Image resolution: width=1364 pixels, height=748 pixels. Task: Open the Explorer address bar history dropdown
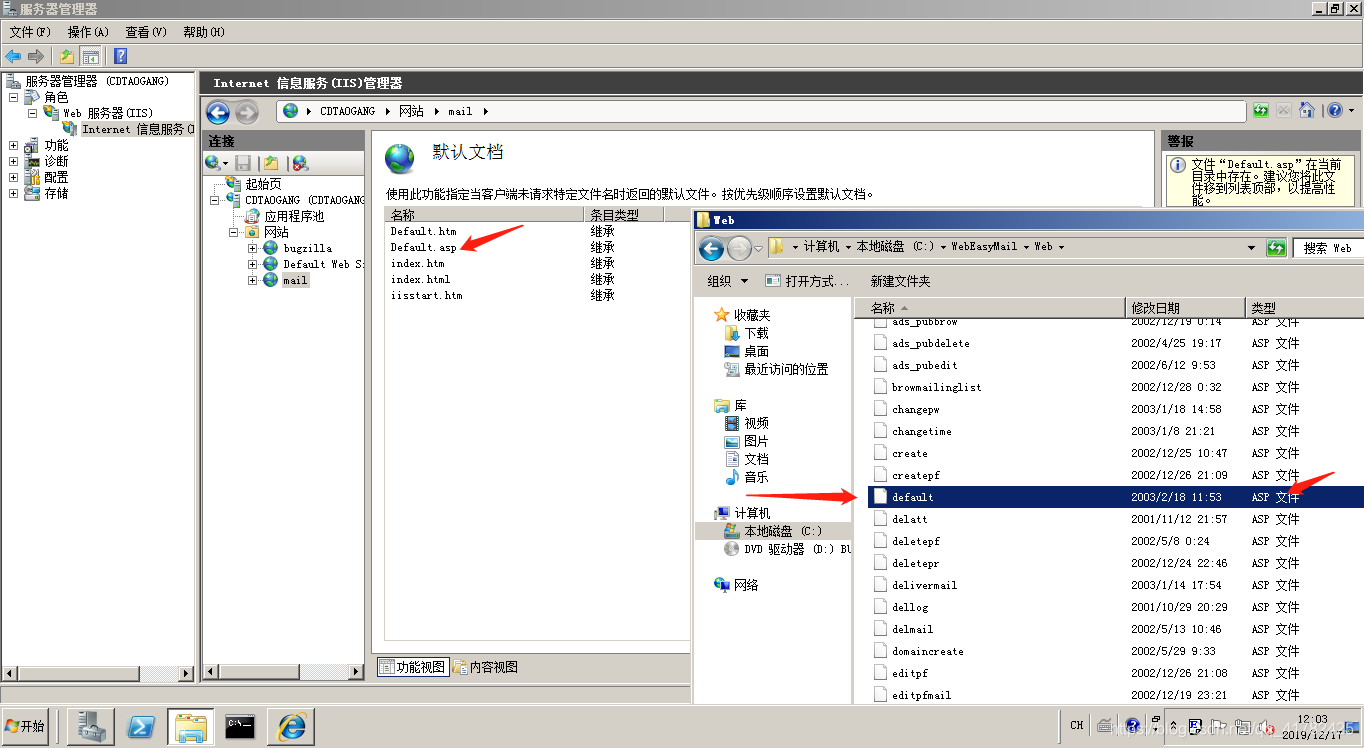point(1251,248)
